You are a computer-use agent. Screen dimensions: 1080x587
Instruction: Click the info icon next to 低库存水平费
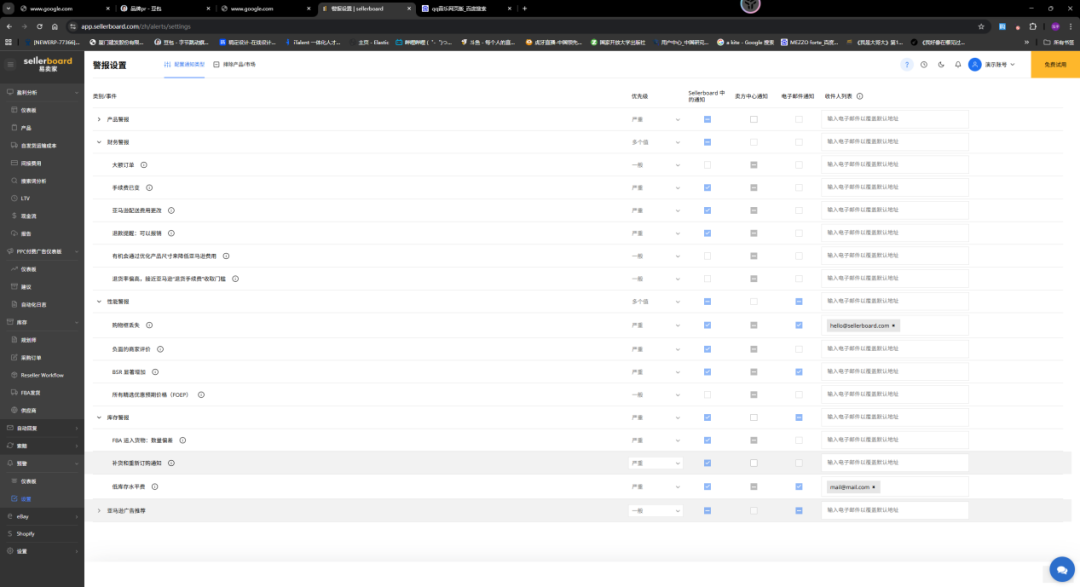coord(155,486)
